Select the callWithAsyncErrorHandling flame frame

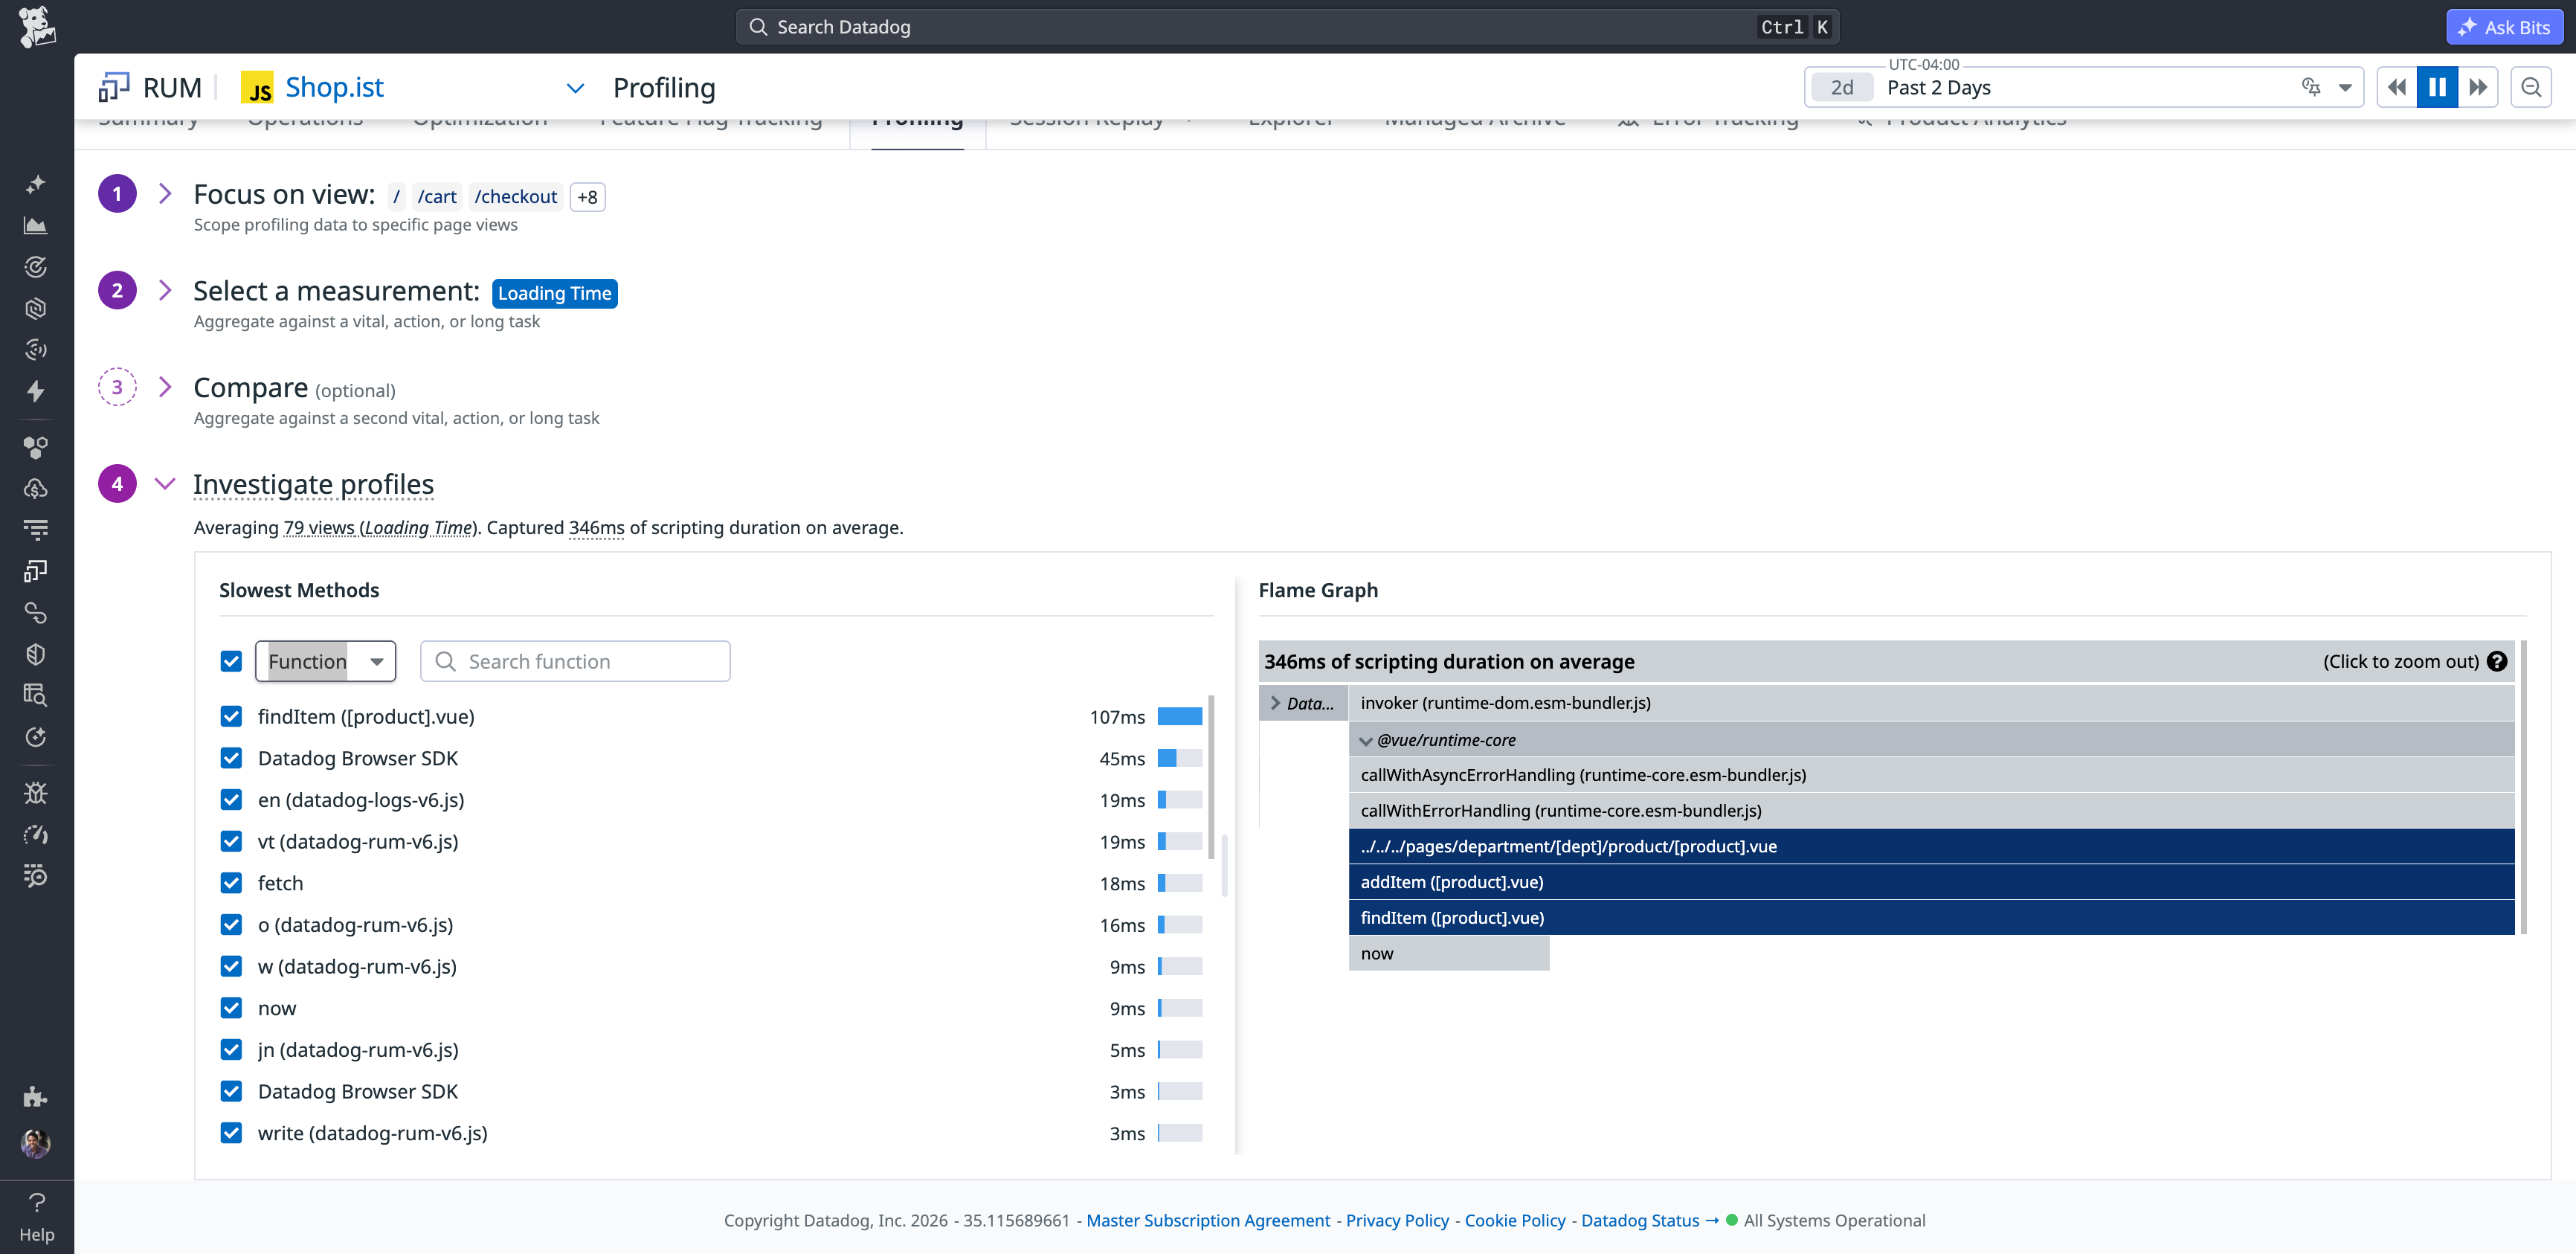tap(1931, 775)
